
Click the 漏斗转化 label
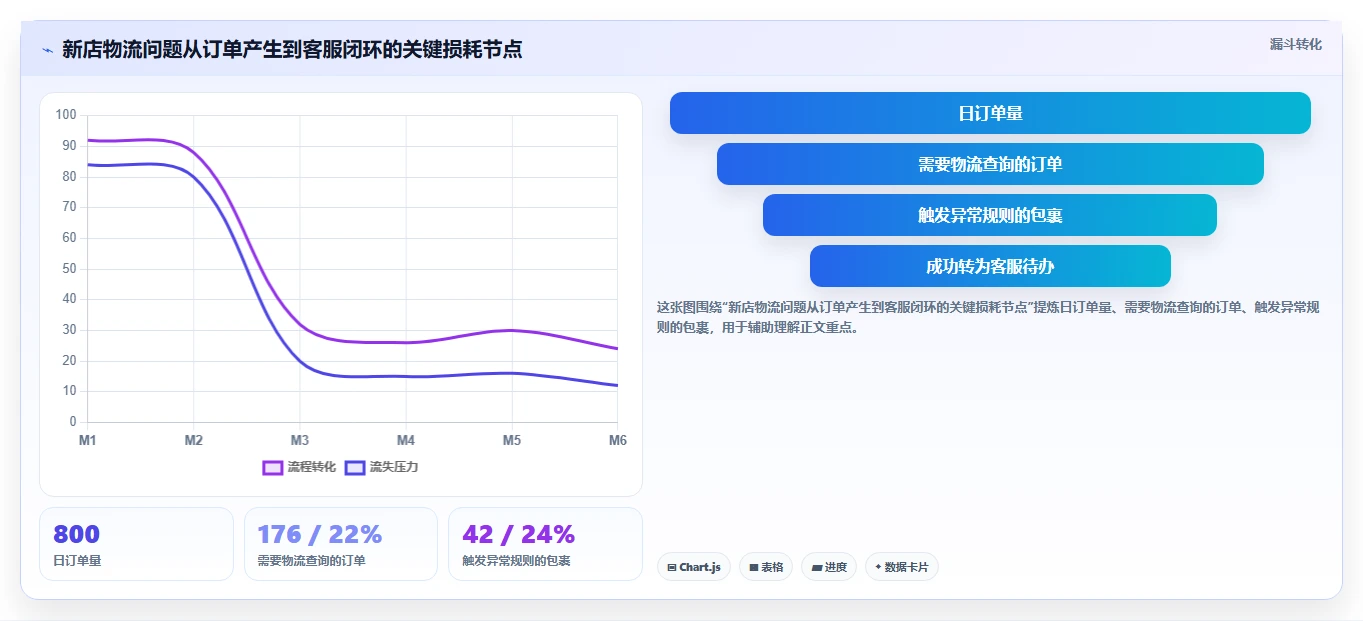tap(1295, 44)
